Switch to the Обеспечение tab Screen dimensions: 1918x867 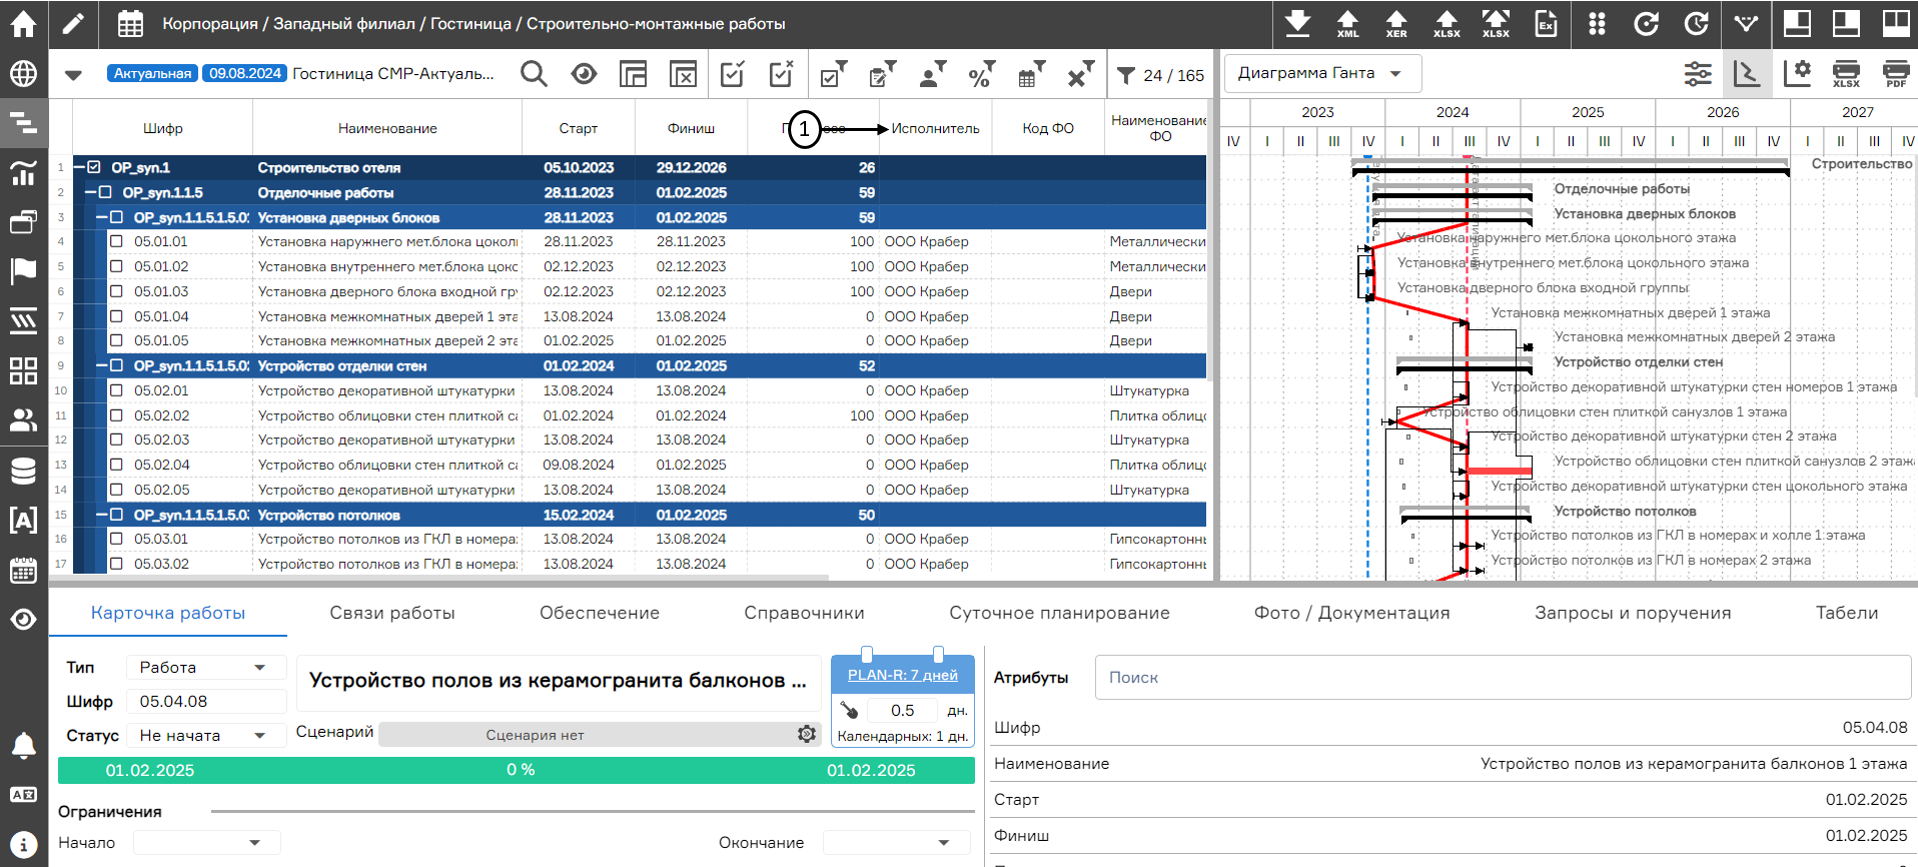click(x=599, y=613)
